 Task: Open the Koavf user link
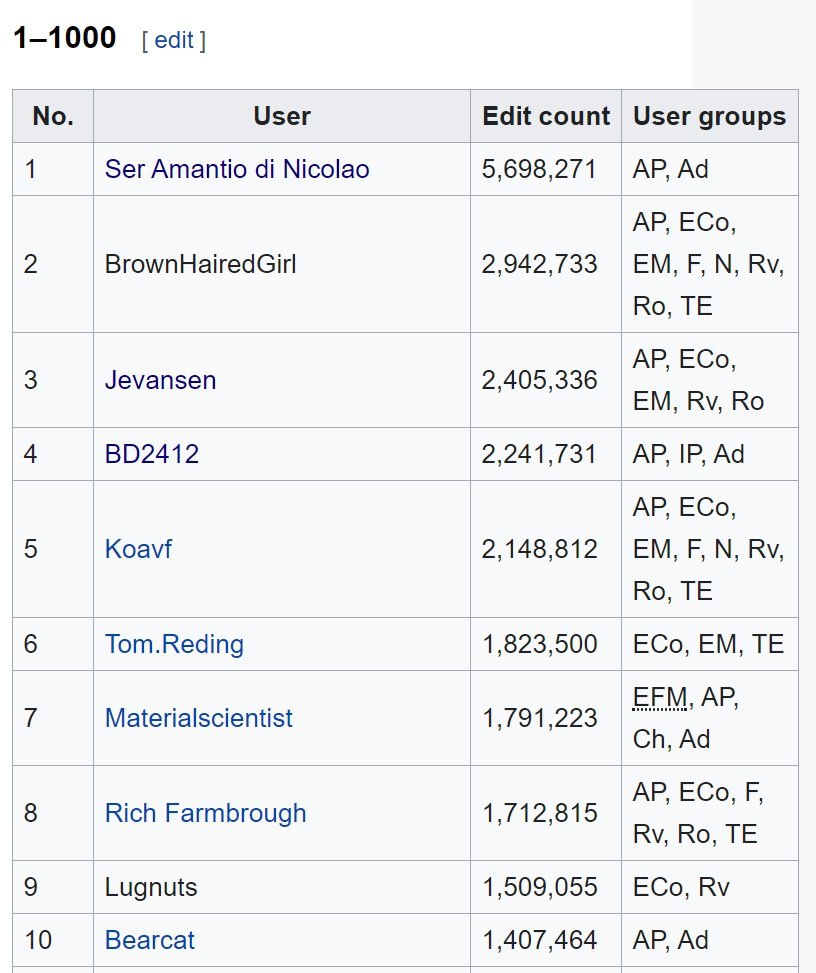138,549
